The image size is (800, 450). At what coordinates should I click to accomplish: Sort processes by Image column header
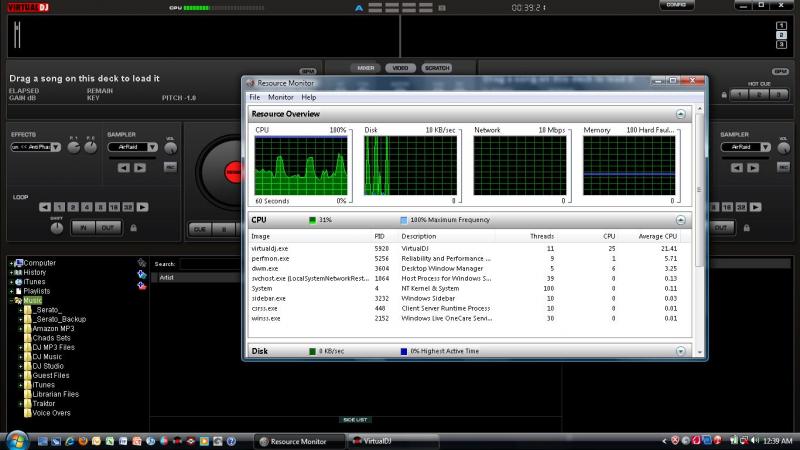coord(261,237)
